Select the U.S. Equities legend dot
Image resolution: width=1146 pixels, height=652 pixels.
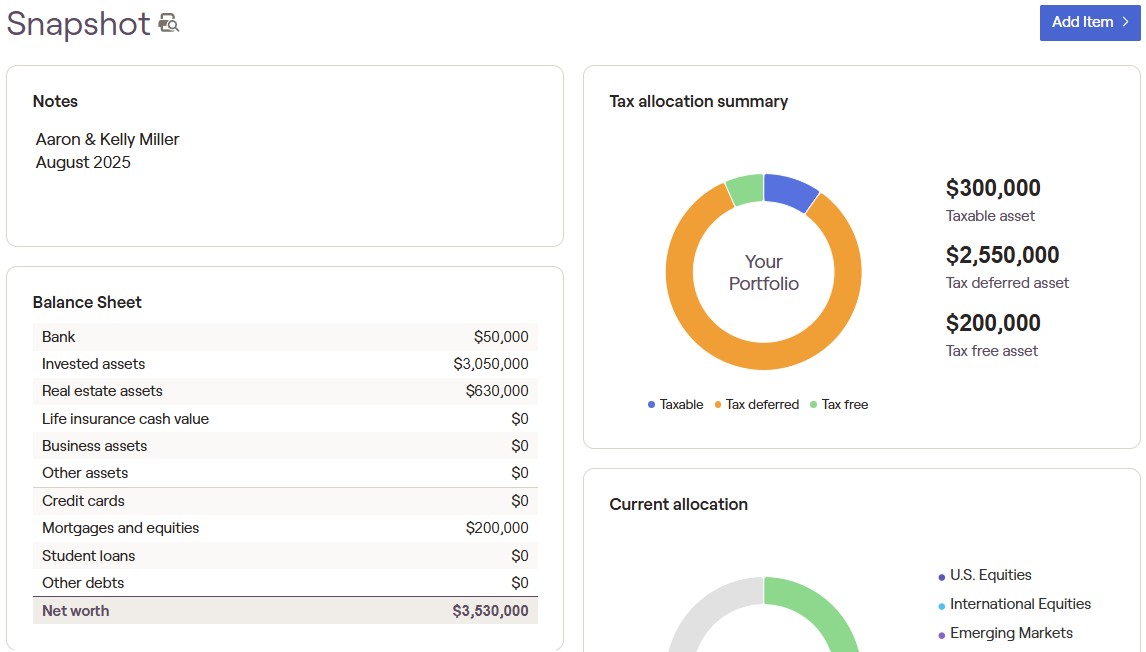942,577
